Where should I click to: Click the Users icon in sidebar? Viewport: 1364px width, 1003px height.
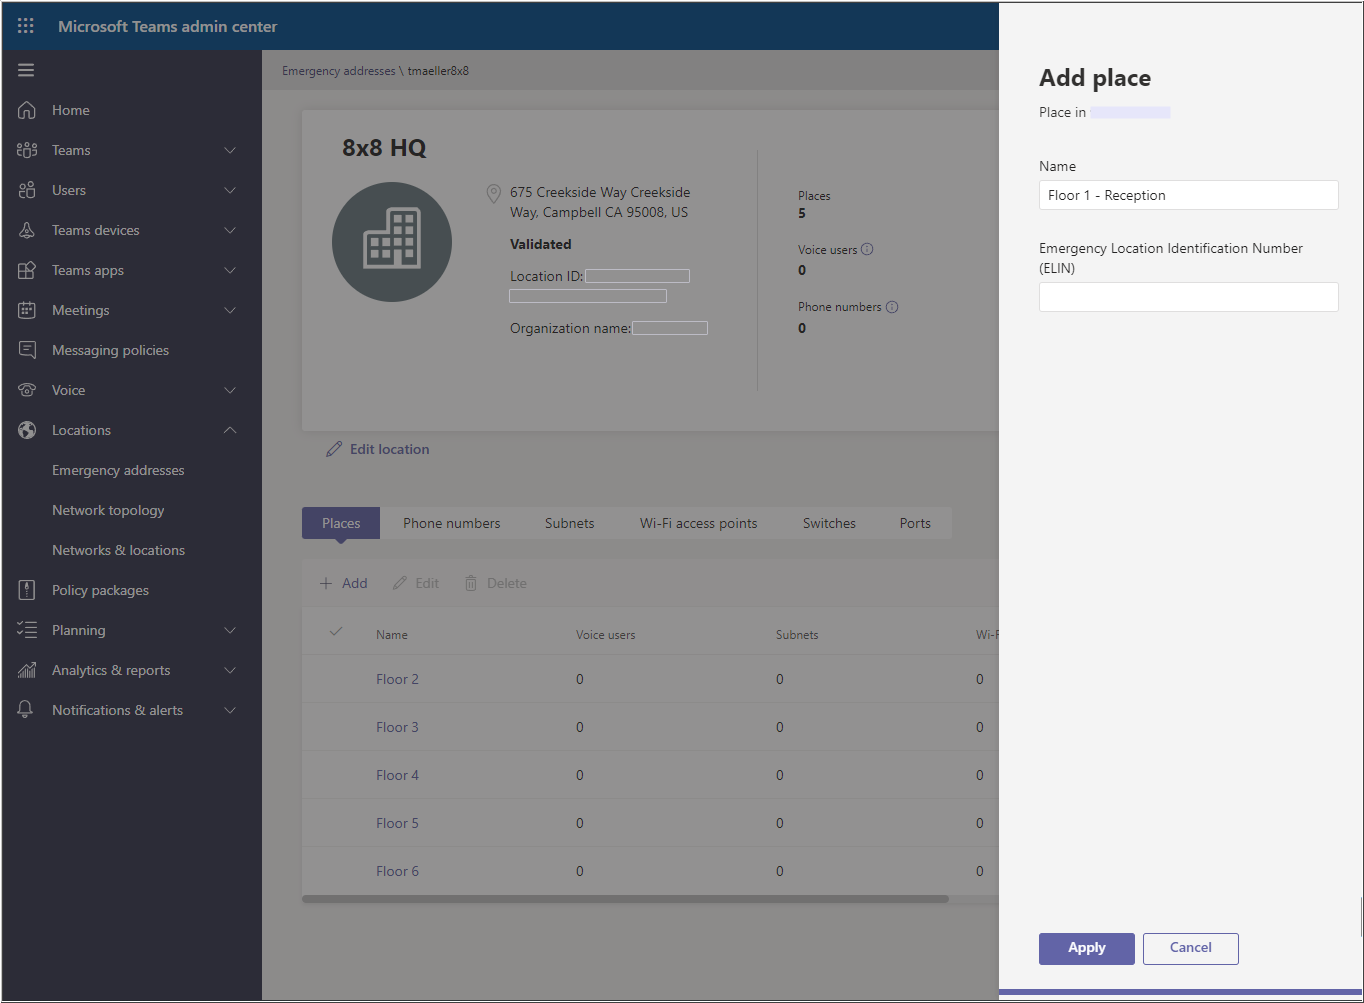coord(27,190)
